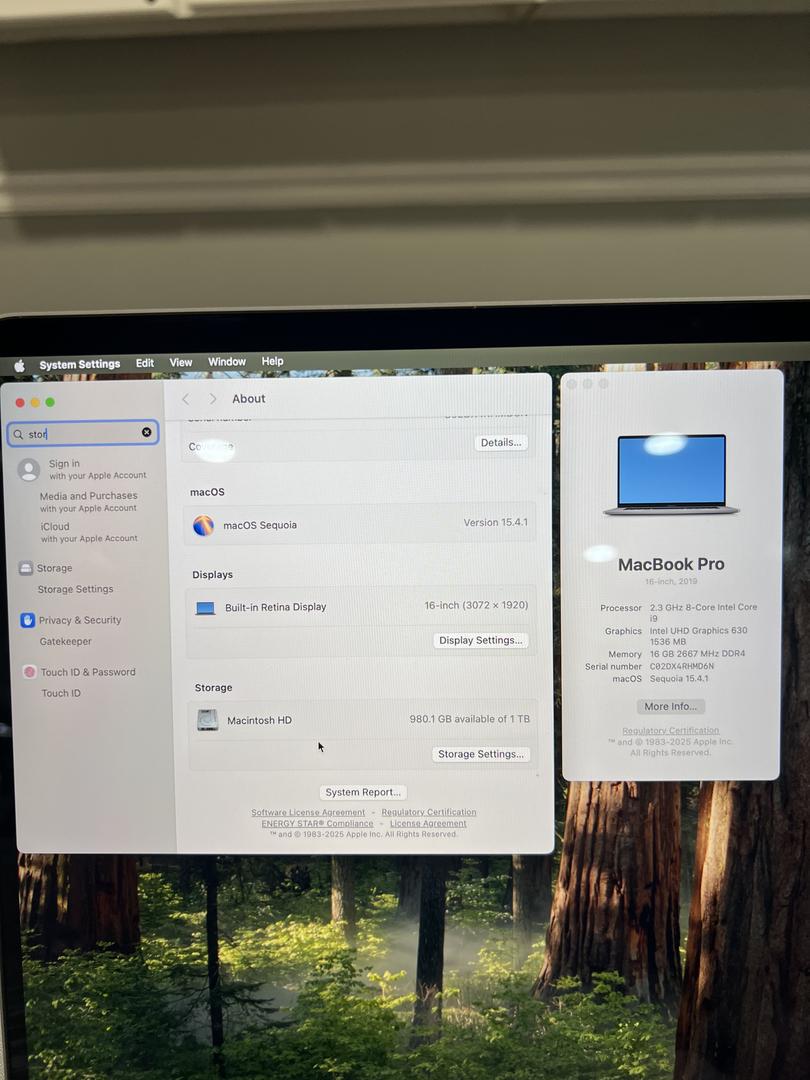
Task: Open the Edit menu
Action: [145, 363]
